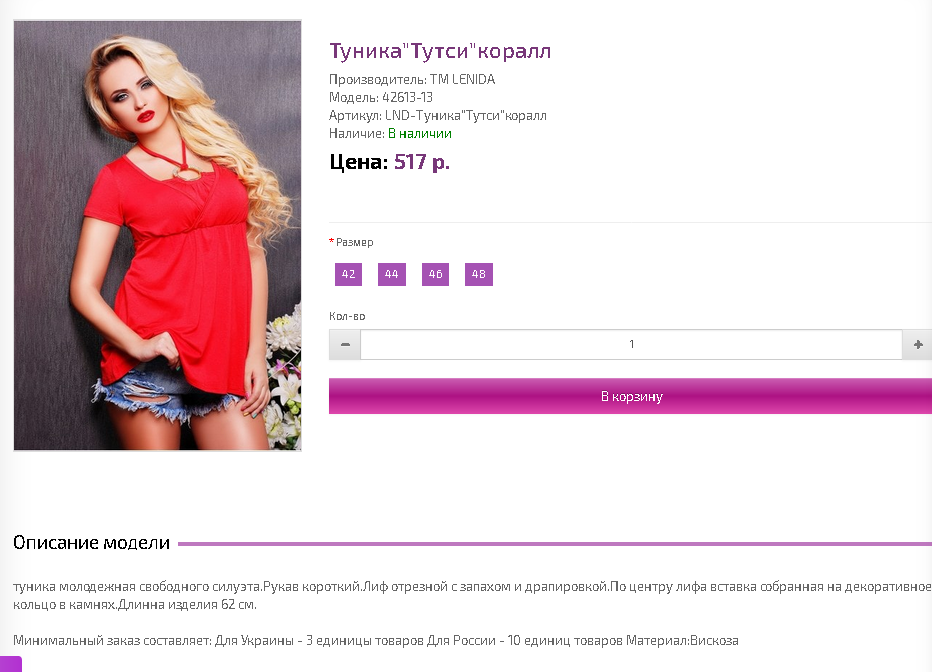Decrease quantity with the minus button
Screen dimensions: 932x672
[x=345, y=345]
